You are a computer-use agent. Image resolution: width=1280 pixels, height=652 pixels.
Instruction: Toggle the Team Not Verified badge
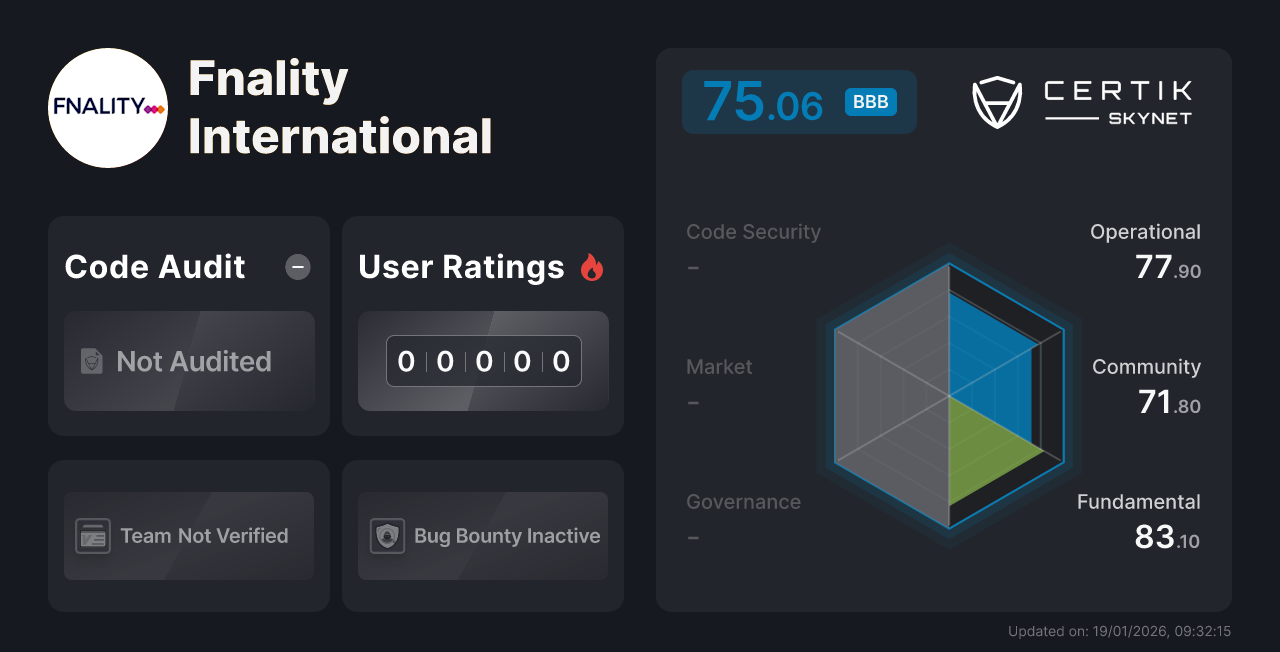pyautogui.click(x=188, y=535)
